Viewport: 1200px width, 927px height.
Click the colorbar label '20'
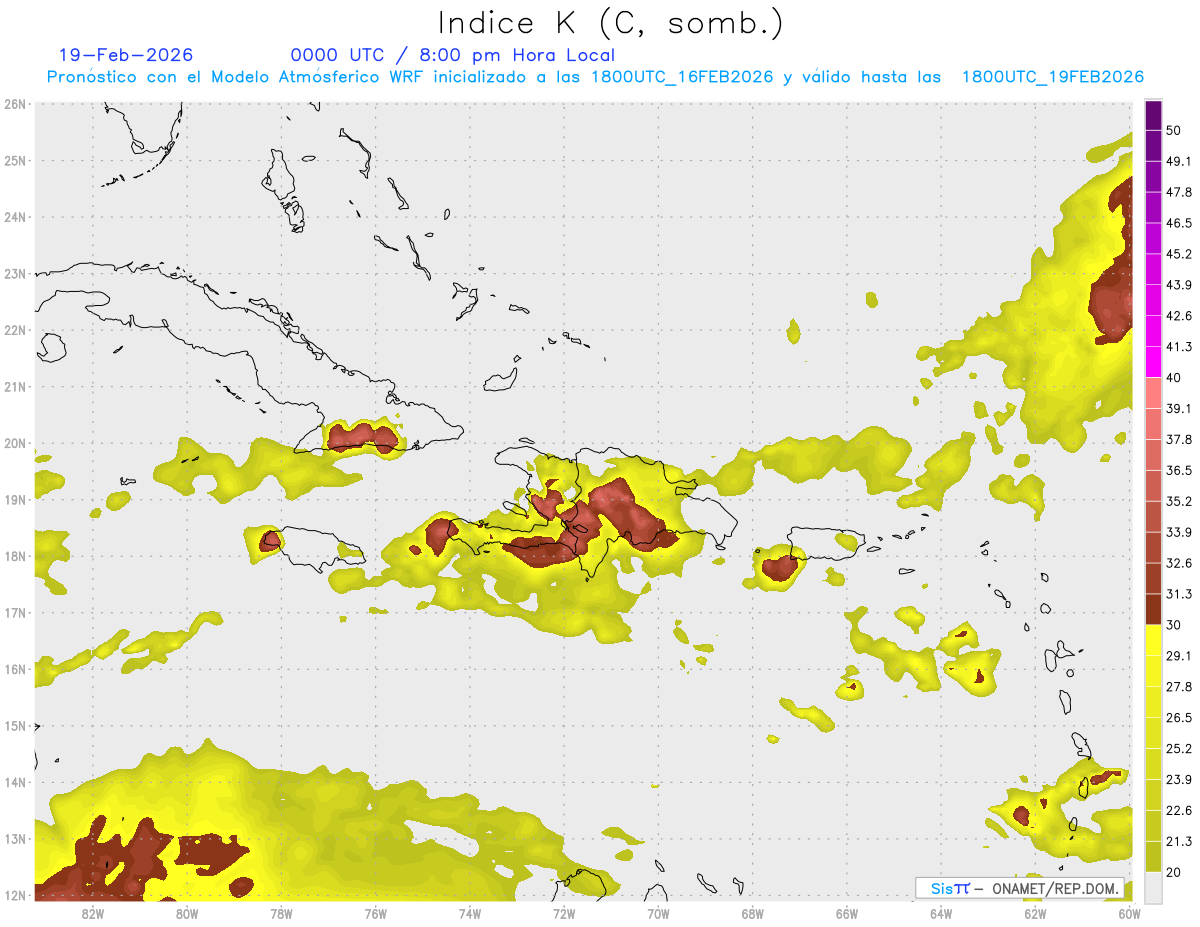click(1173, 872)
